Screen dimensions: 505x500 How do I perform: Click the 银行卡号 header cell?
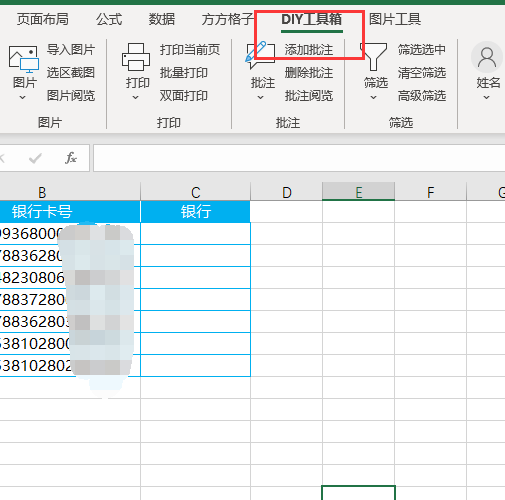[70, 212]
